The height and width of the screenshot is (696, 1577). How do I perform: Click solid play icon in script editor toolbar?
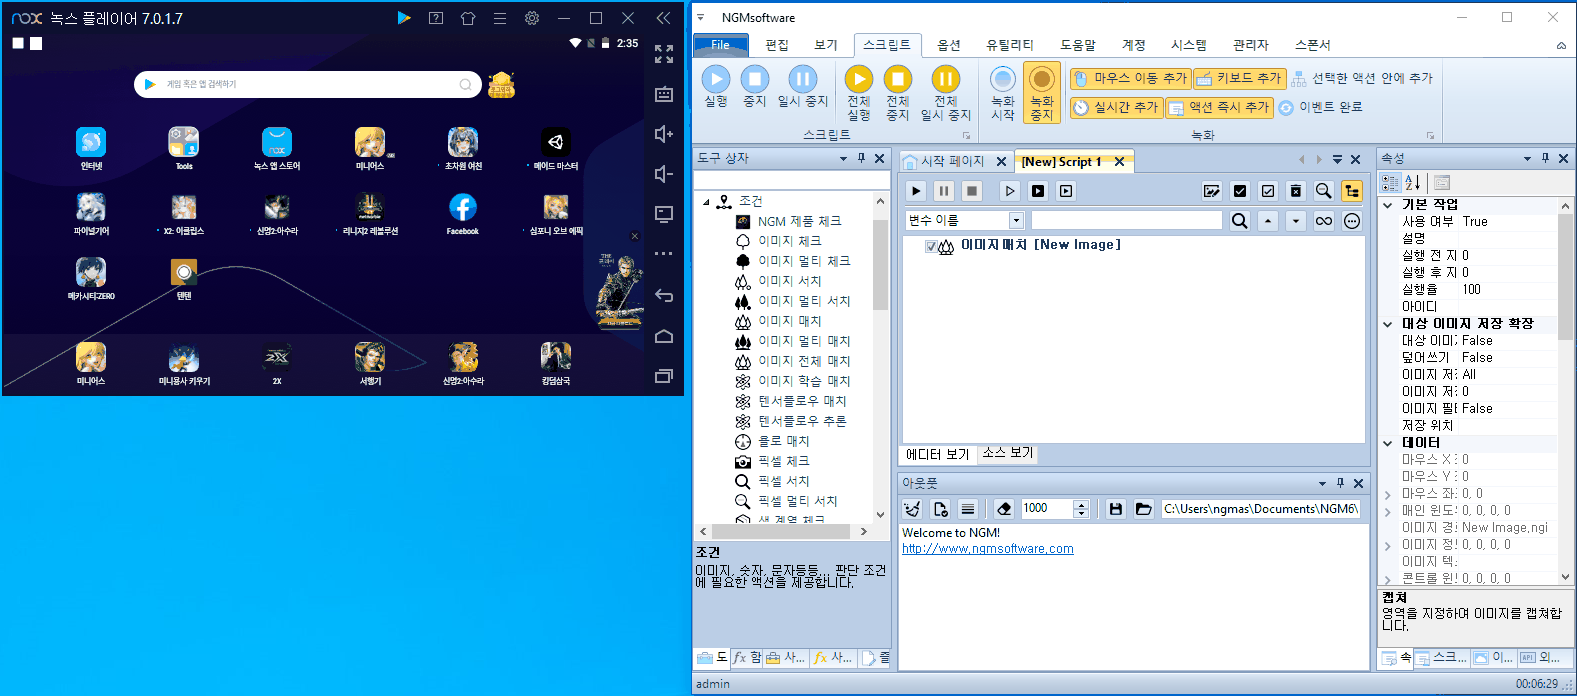(x=916, y=191)
